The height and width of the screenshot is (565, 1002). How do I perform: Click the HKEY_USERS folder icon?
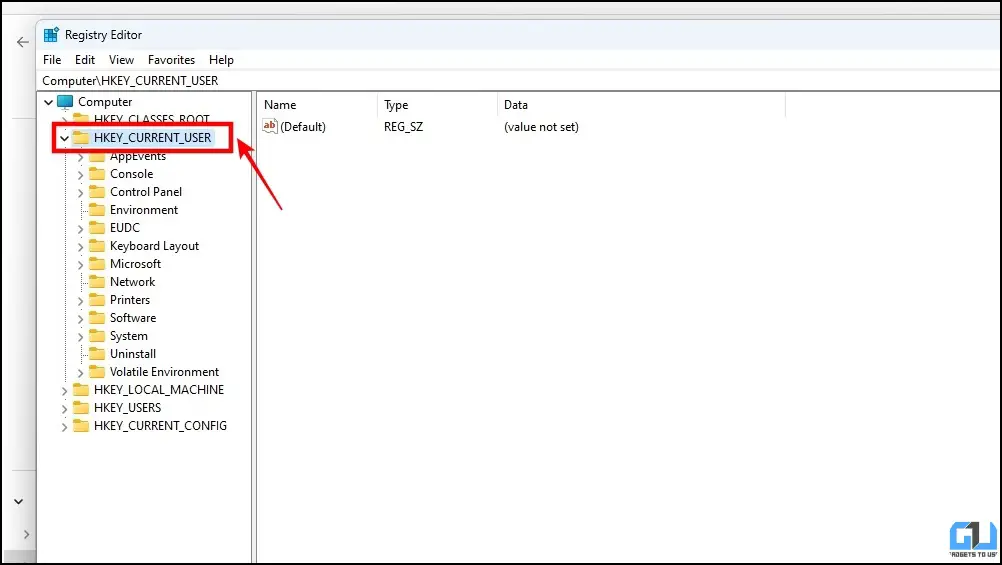pos(81,407)
